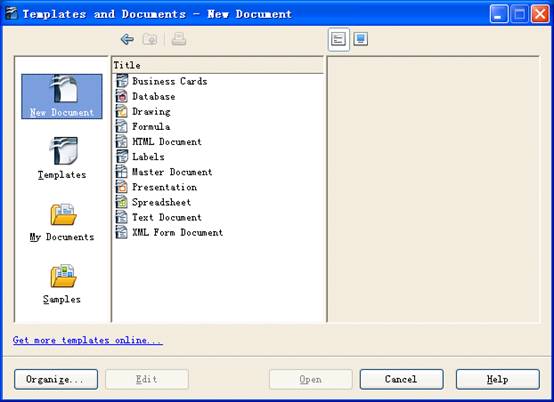Click the Cancel button
The height and width of the screenshot is (402, 554).
(401, 379)
